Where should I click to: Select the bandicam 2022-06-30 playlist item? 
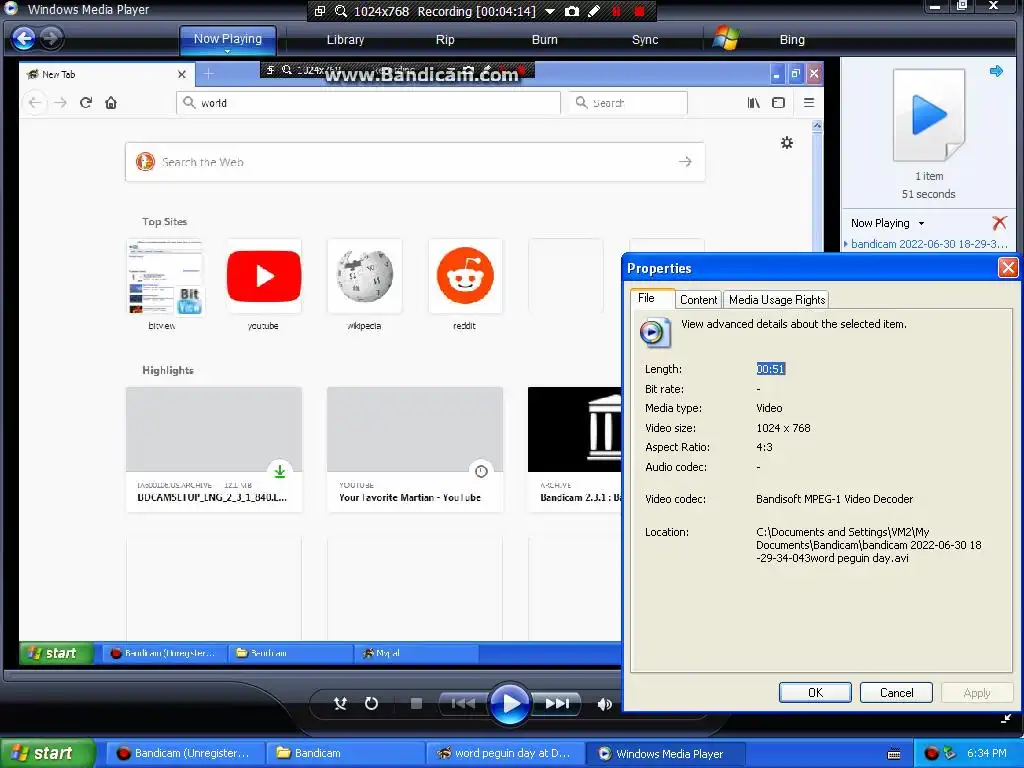928,244
